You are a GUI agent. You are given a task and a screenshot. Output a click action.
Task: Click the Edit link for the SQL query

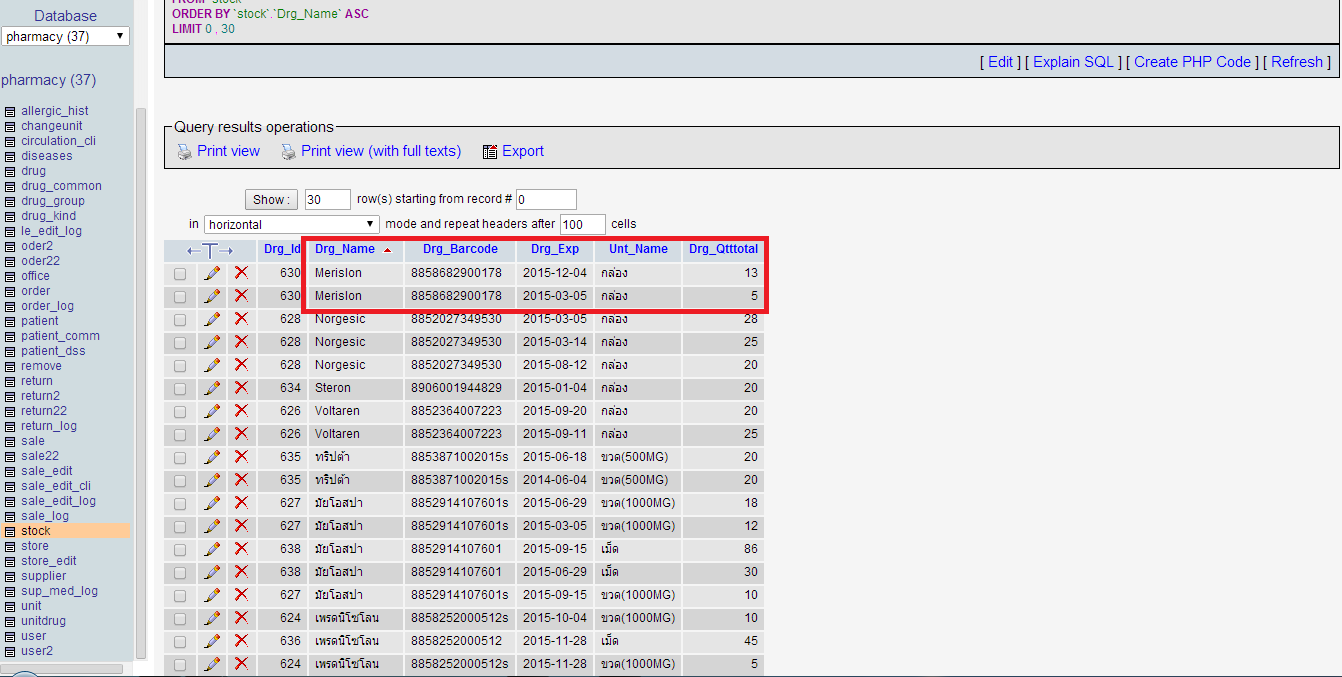(1000, 62)
